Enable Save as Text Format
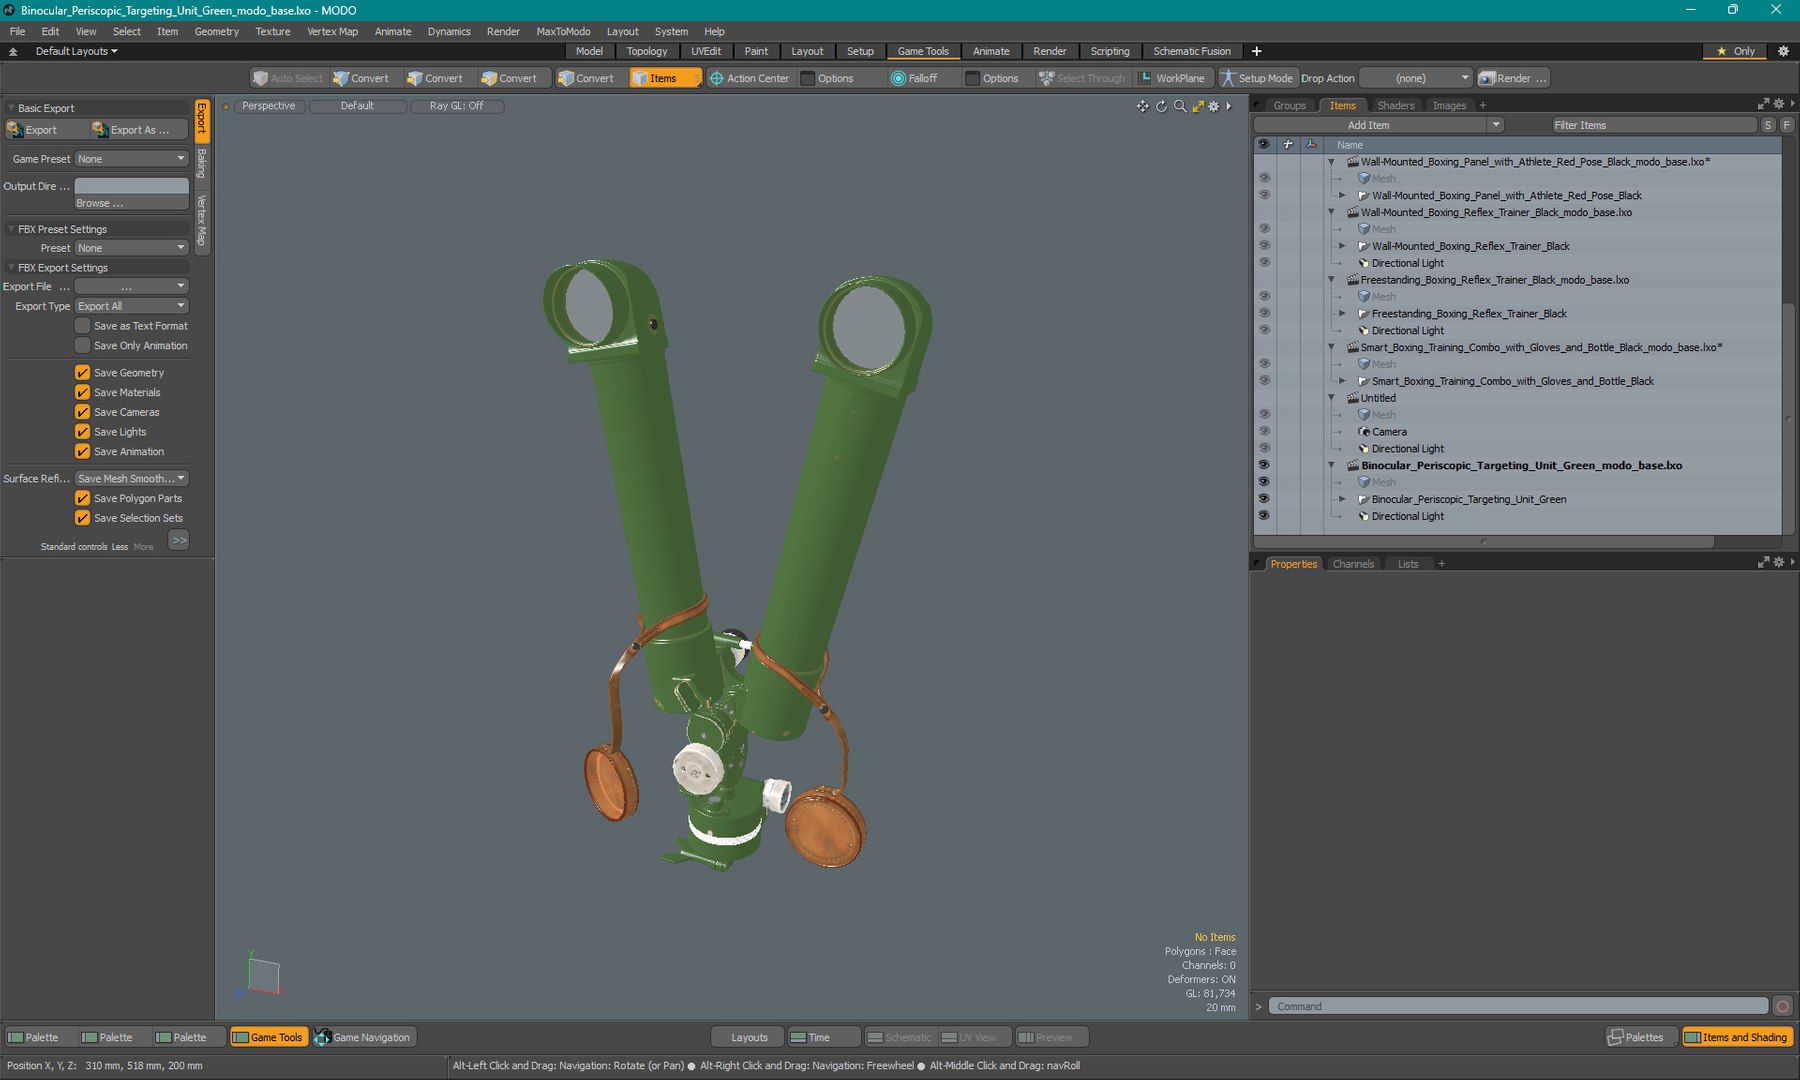Image resolution: width=1800 pixels, height=1080 pixels. [x=83, y=326]
